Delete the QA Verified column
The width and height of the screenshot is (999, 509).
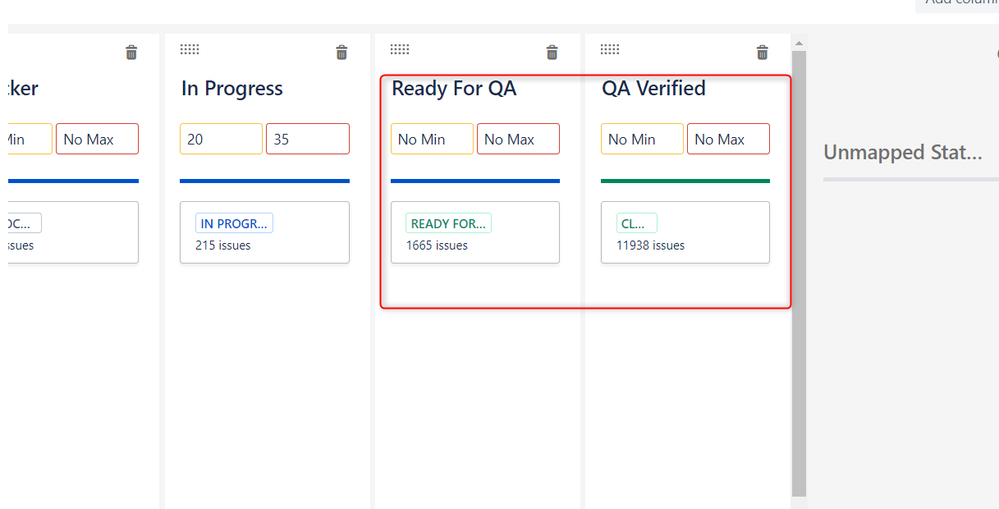pyautogui.click(x=762, y=52)
